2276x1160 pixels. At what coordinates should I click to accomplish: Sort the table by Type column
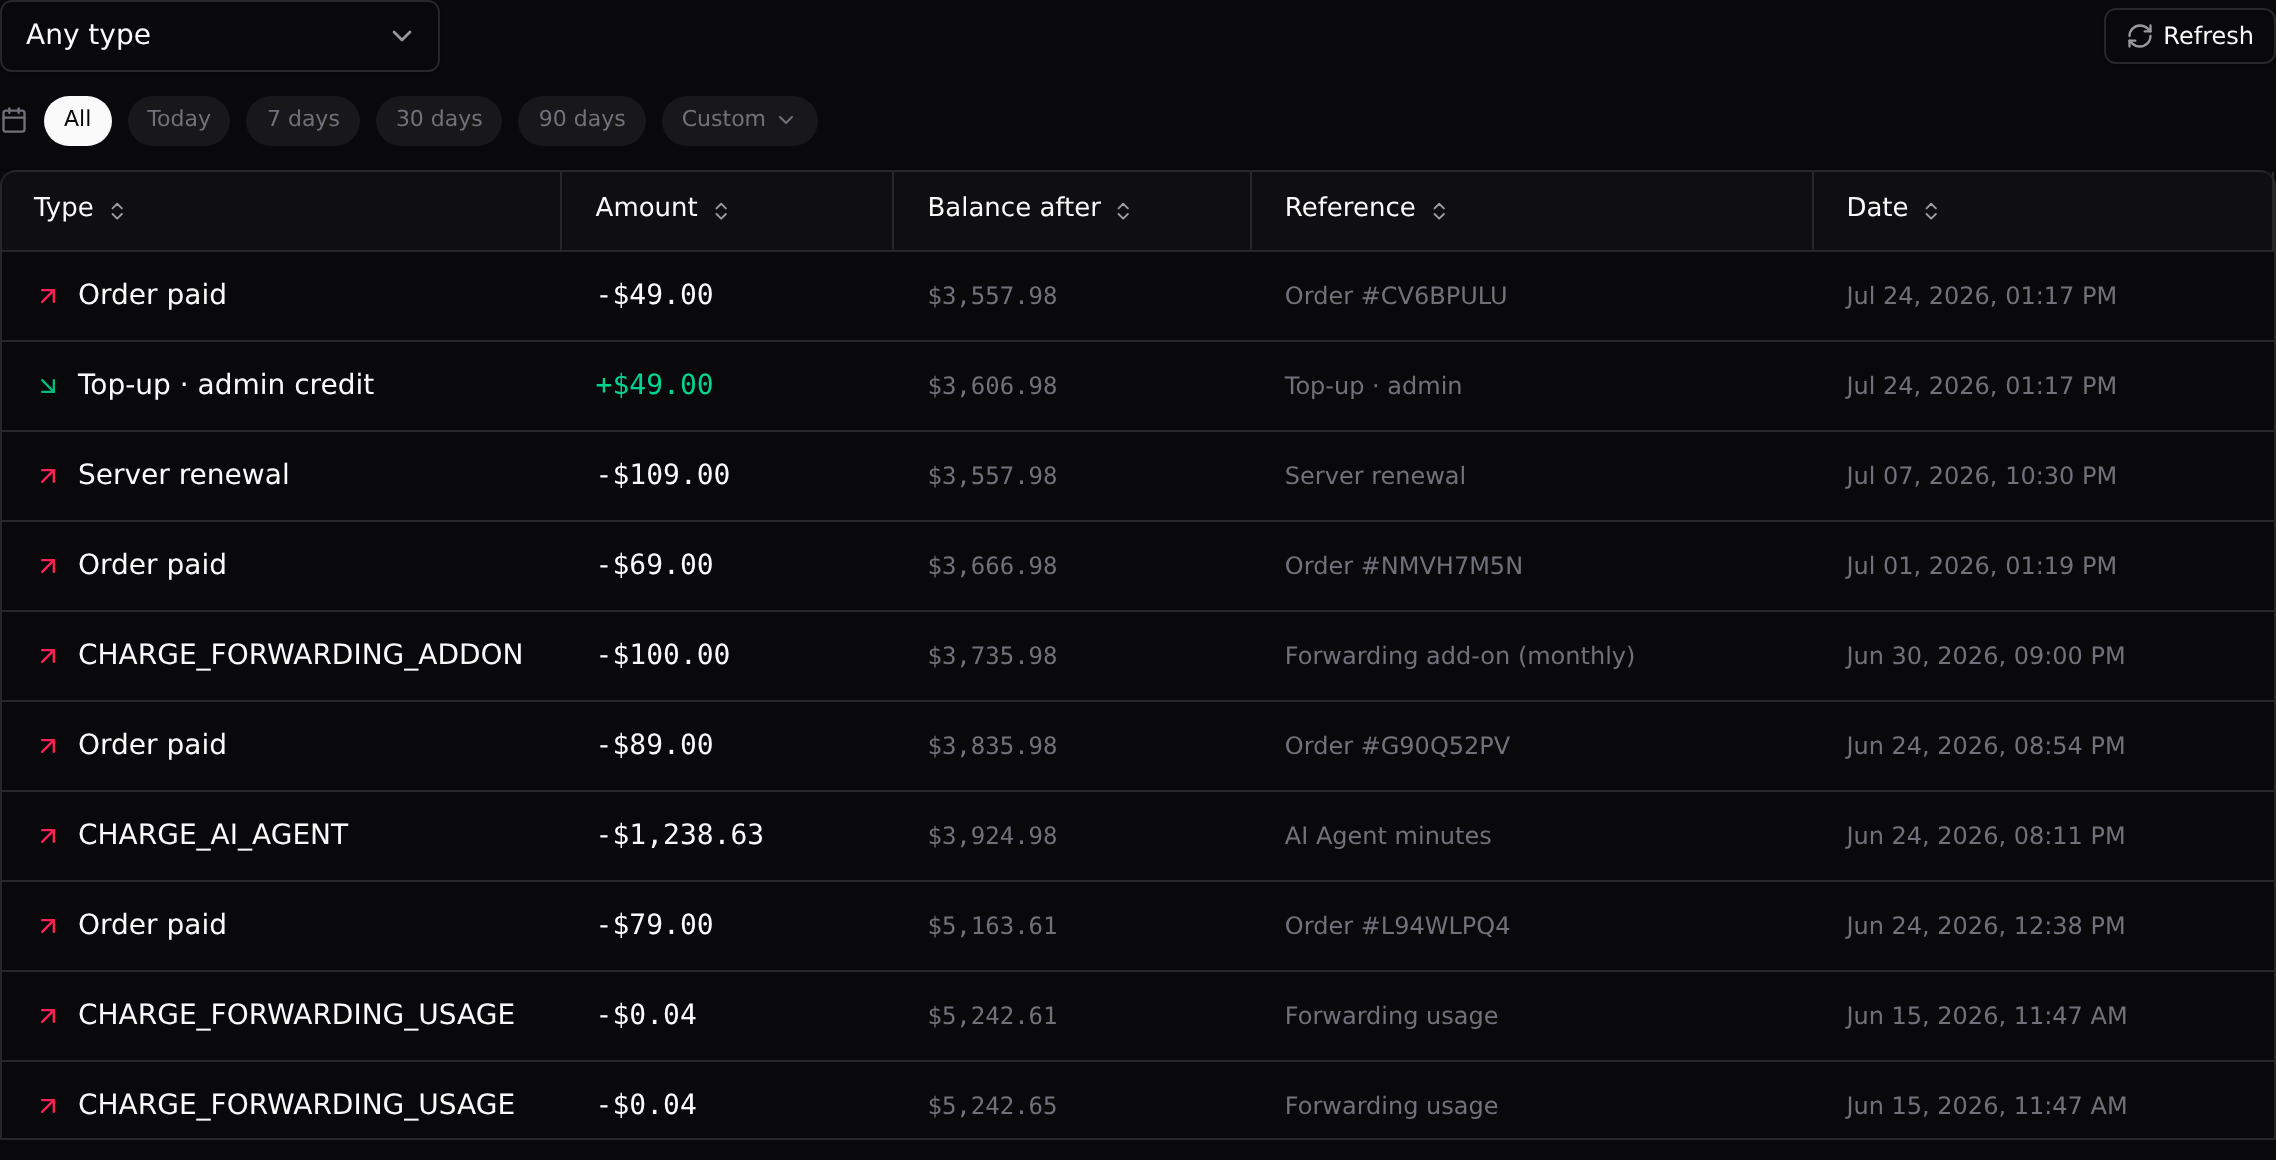pyautogui.click(x=79, y=208)
